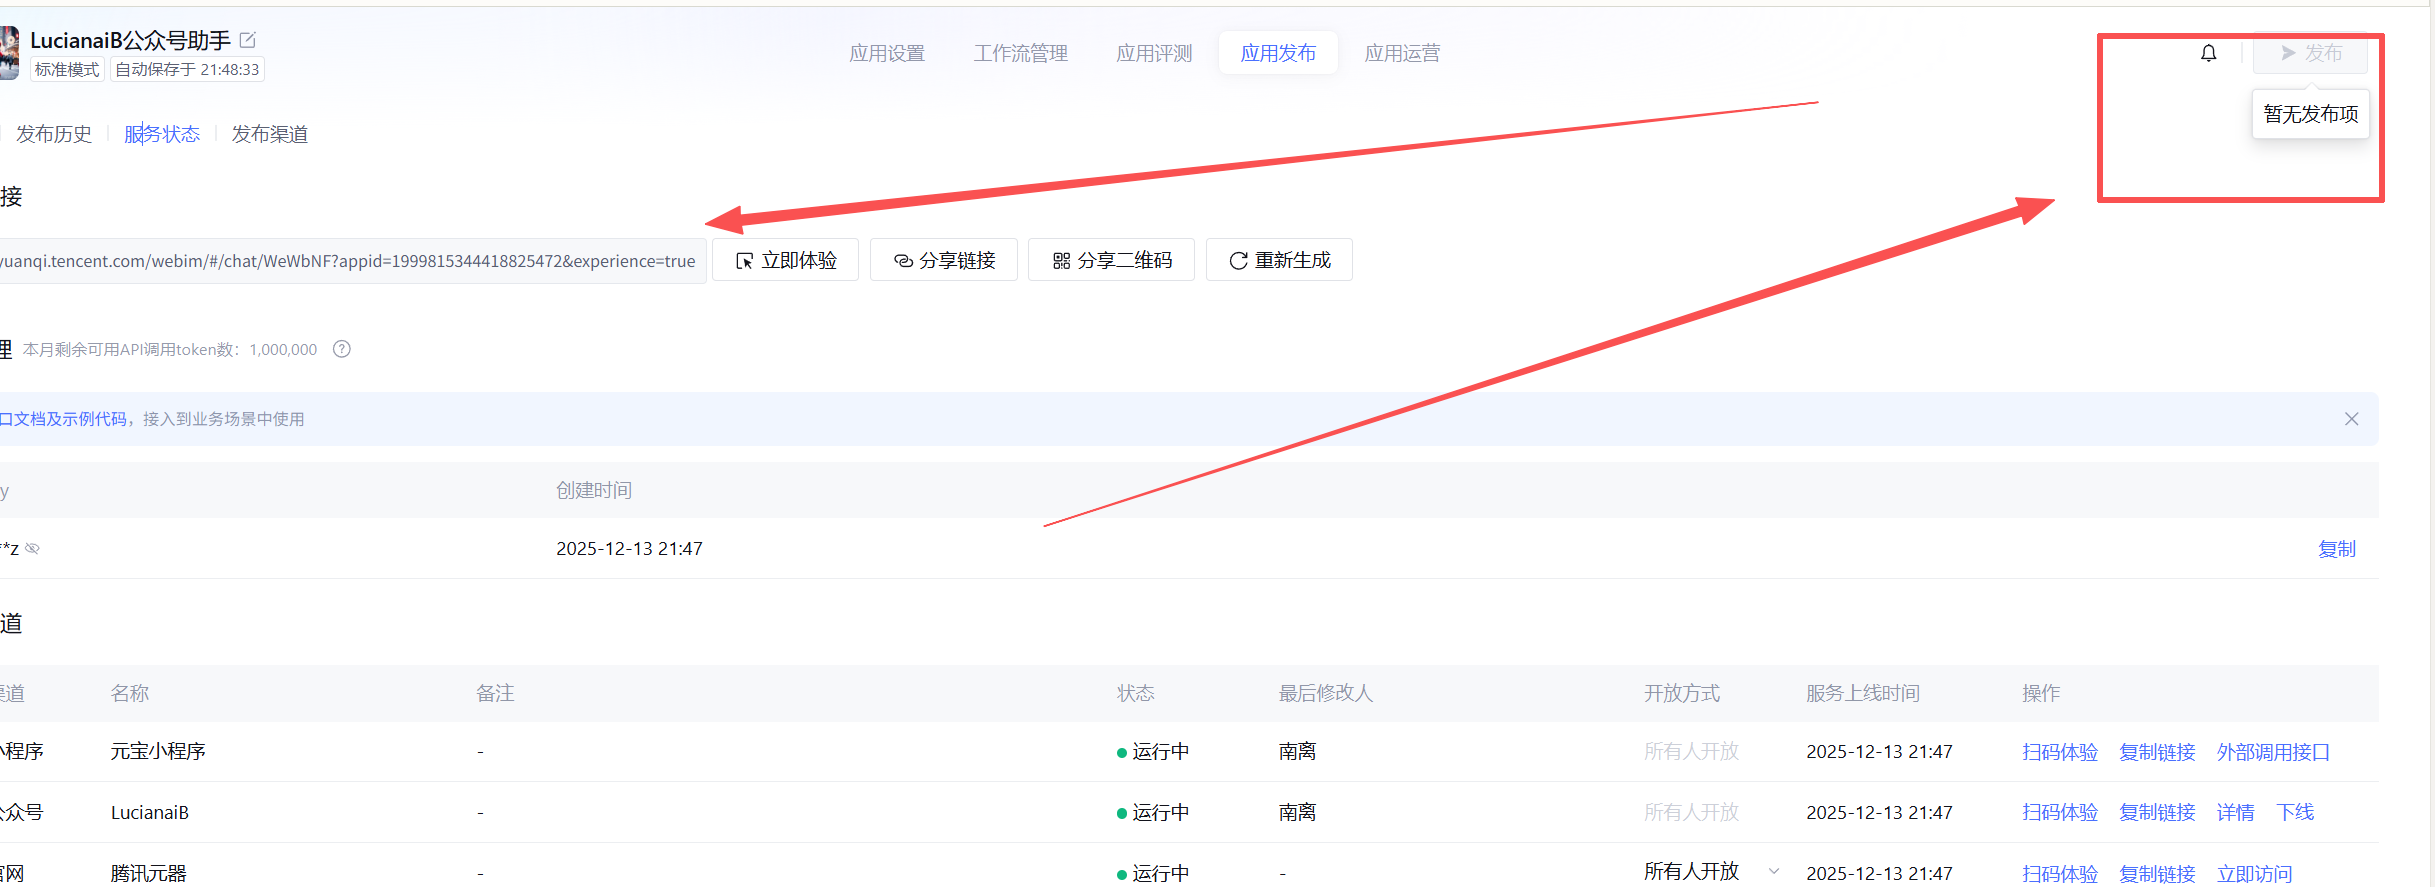2435x887 pixels.
Task: Click the 标准模式 mode tag
Action: (x=67, y=69)
